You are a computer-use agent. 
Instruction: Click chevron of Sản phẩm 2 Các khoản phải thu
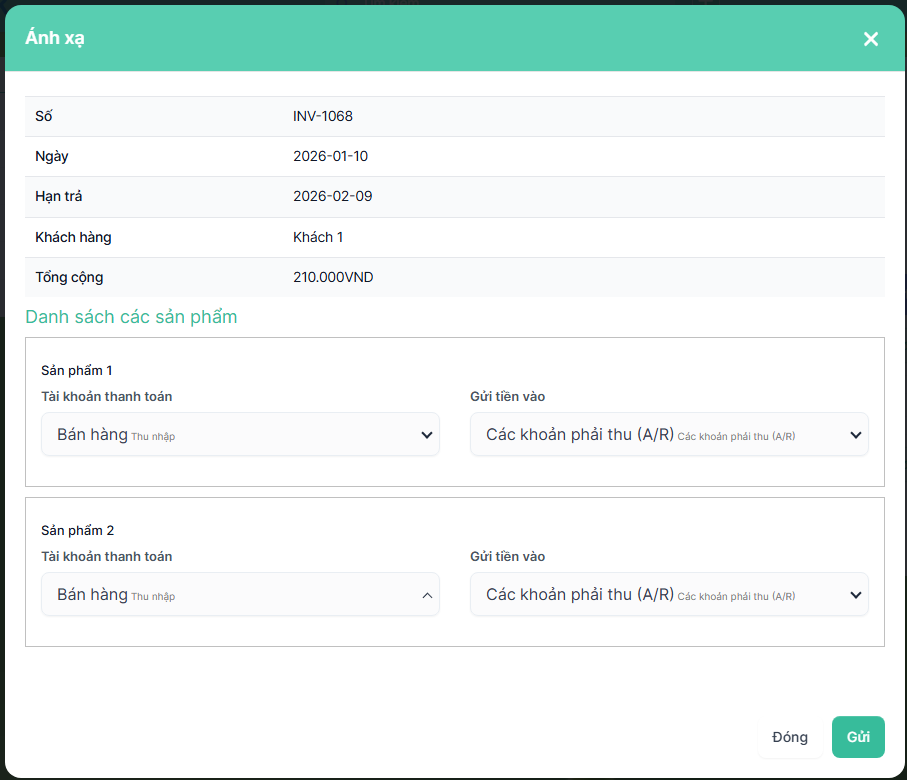pyautogui.click(x=855, y=595)
